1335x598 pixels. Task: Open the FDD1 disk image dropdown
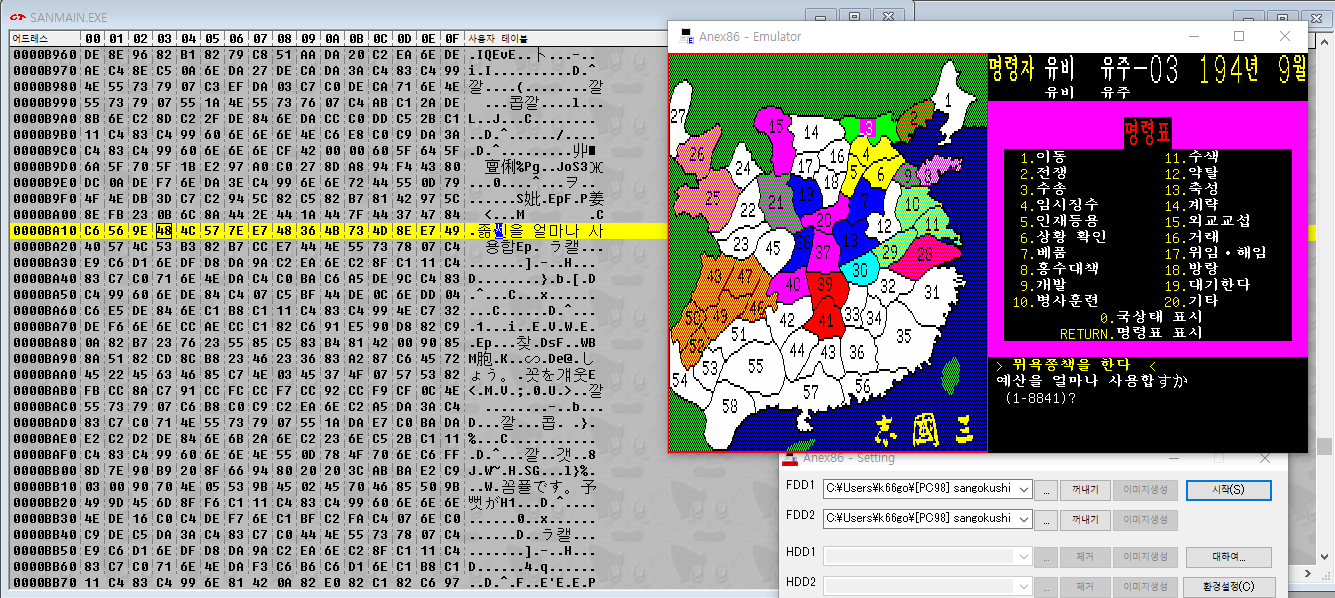tap(1023, 490)
